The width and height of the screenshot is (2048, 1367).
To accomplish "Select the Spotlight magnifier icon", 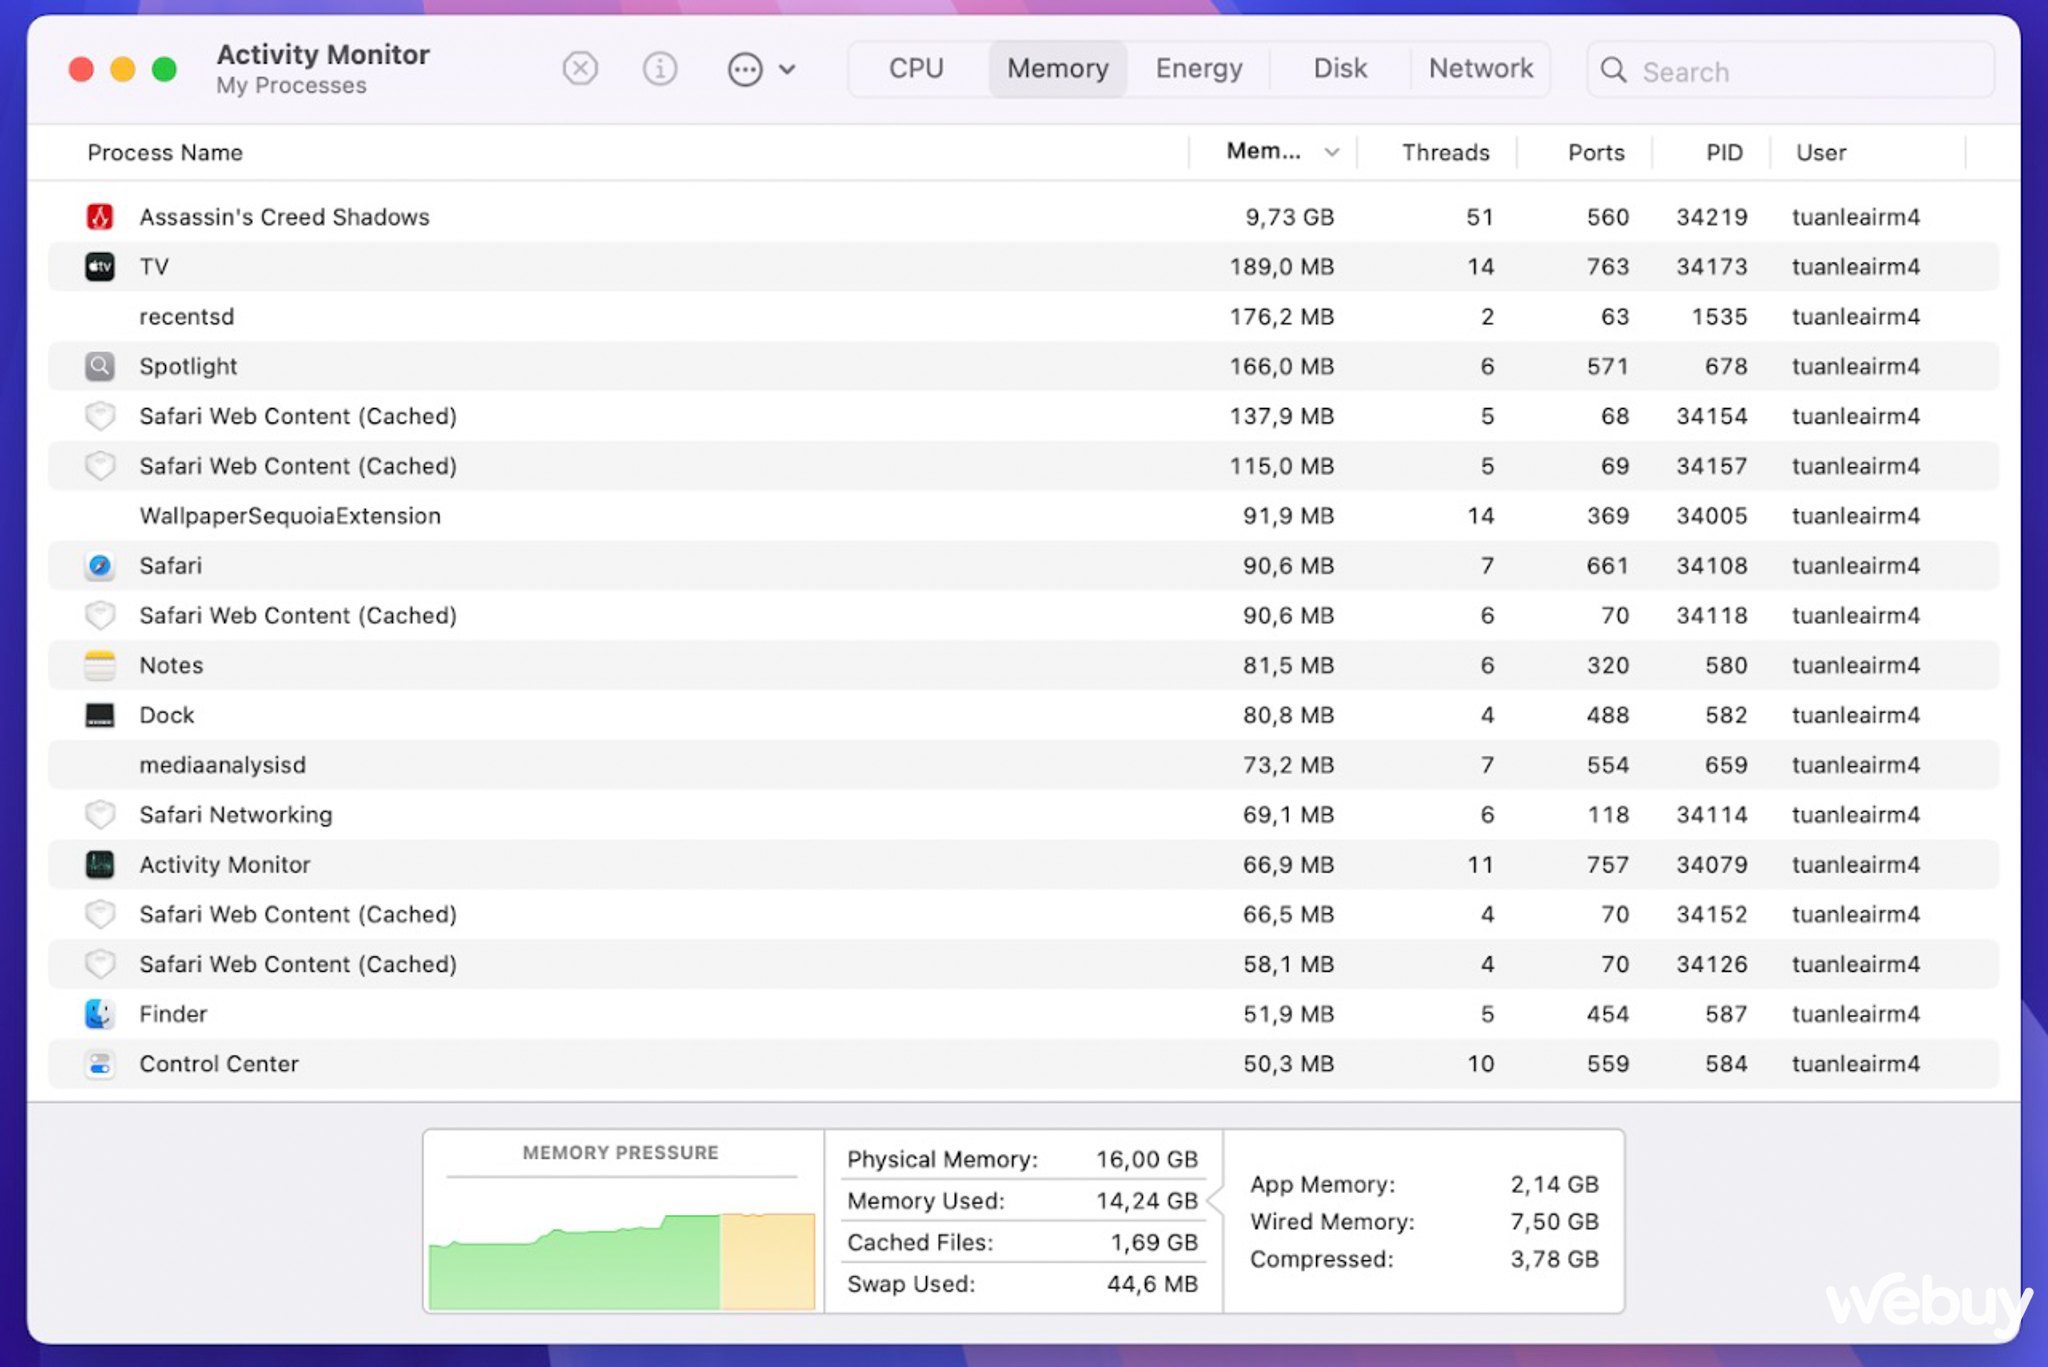I will [99, 366].
